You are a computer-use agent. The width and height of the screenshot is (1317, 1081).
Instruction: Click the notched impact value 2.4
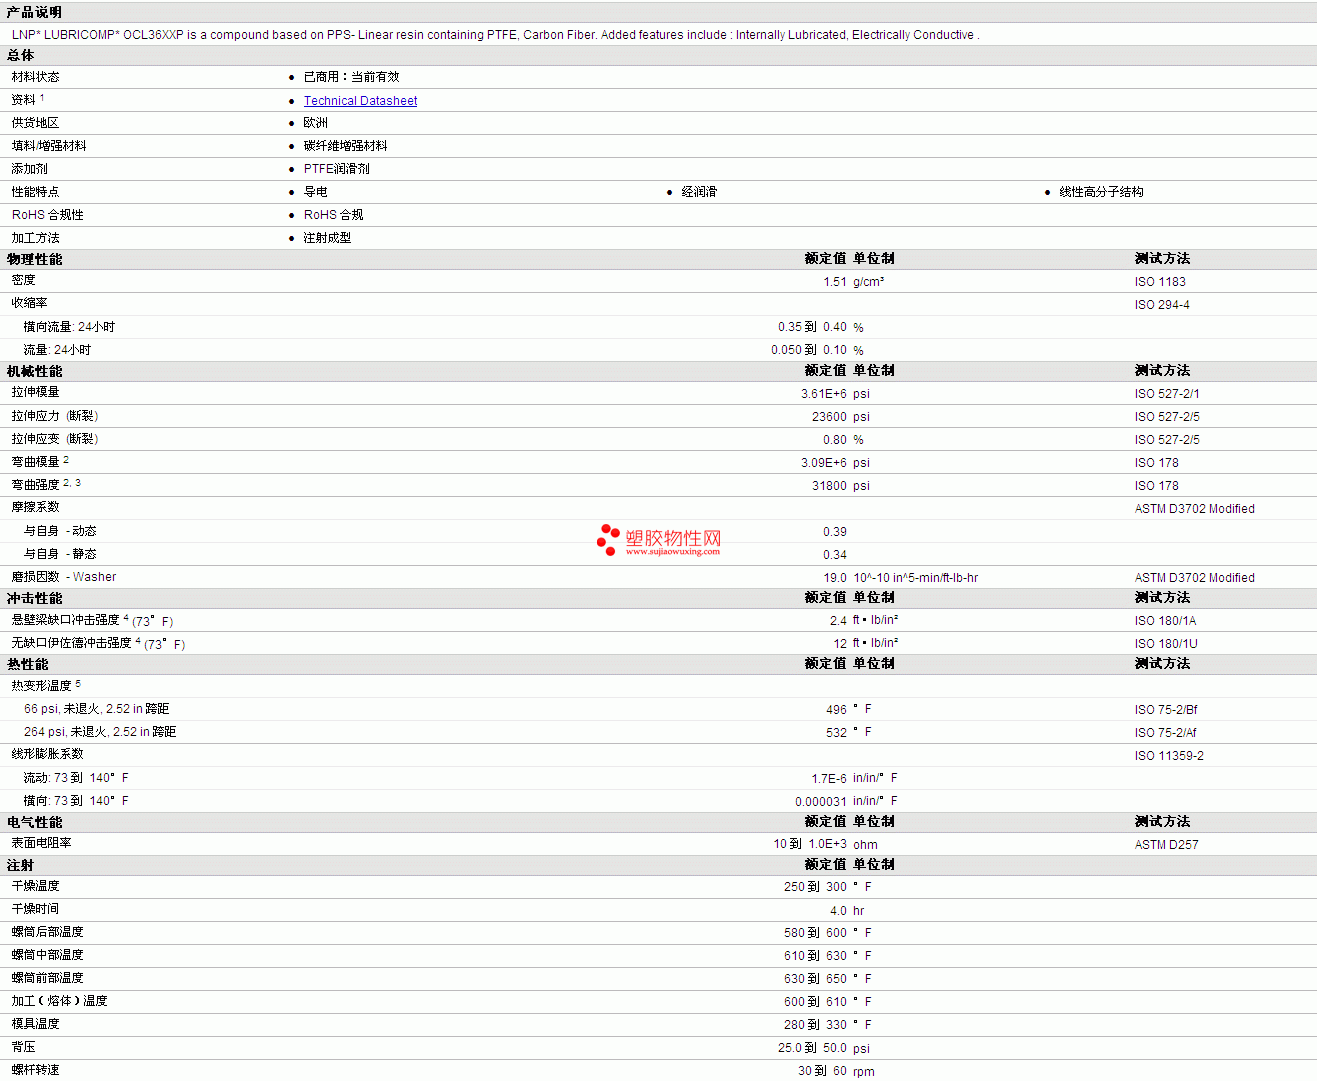click(838, 621)
